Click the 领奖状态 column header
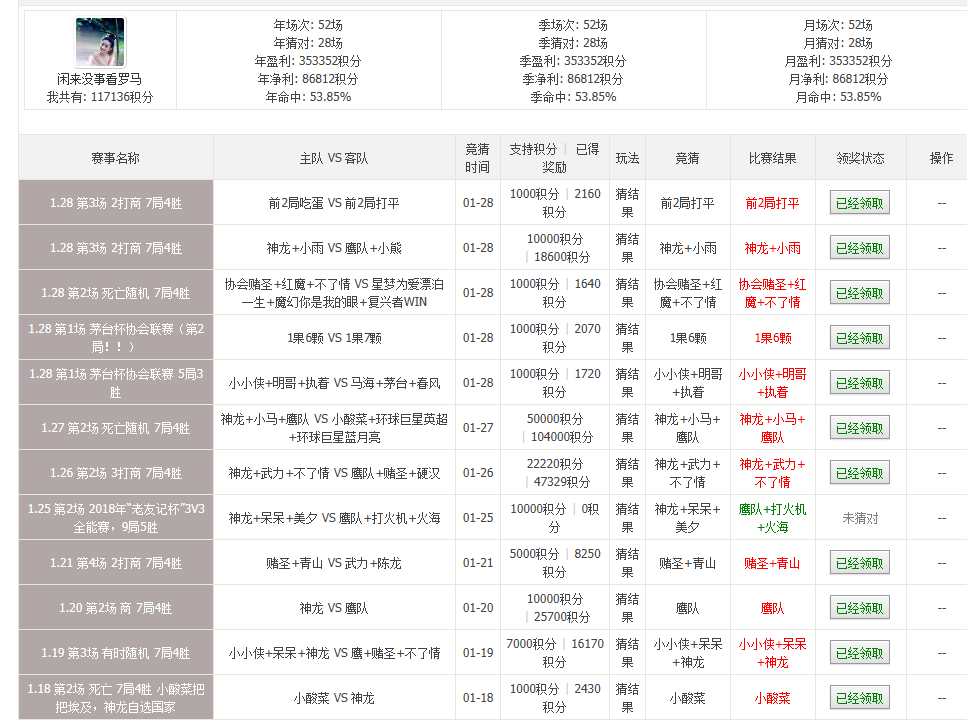Screen dimensions: 967x720 pos(859,158)
